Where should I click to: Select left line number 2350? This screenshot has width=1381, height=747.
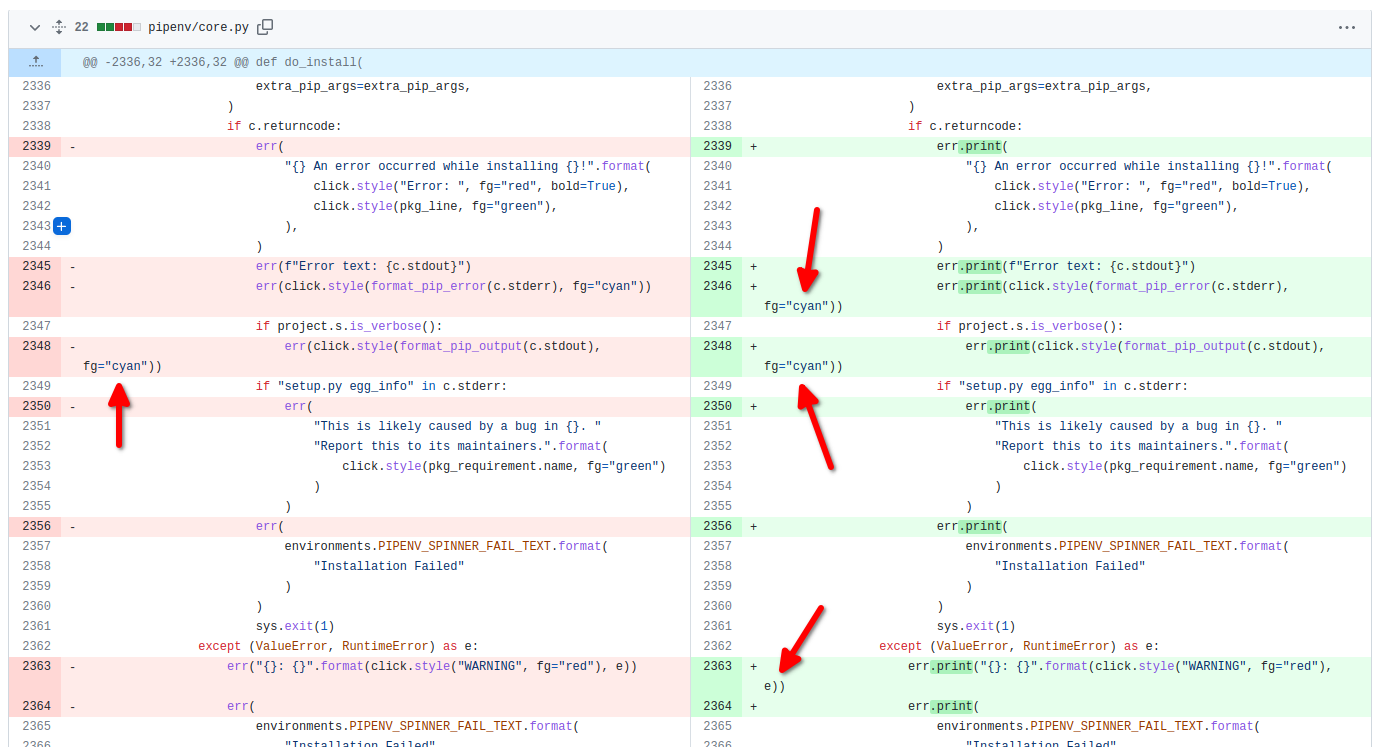(x=36, y=406)
